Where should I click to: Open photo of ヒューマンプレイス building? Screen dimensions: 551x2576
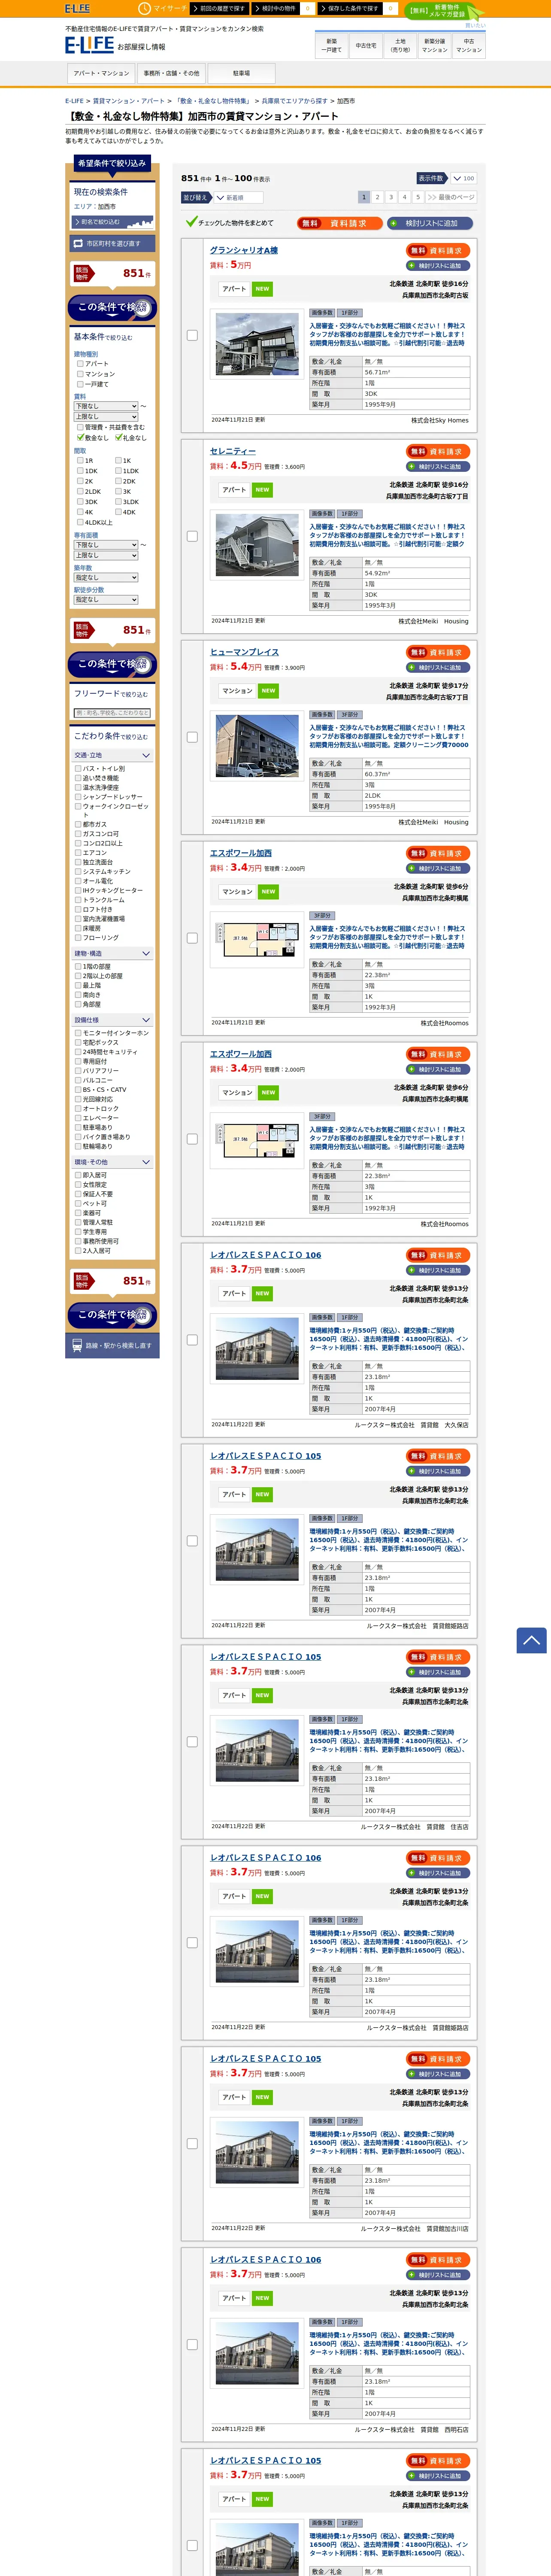257,746
